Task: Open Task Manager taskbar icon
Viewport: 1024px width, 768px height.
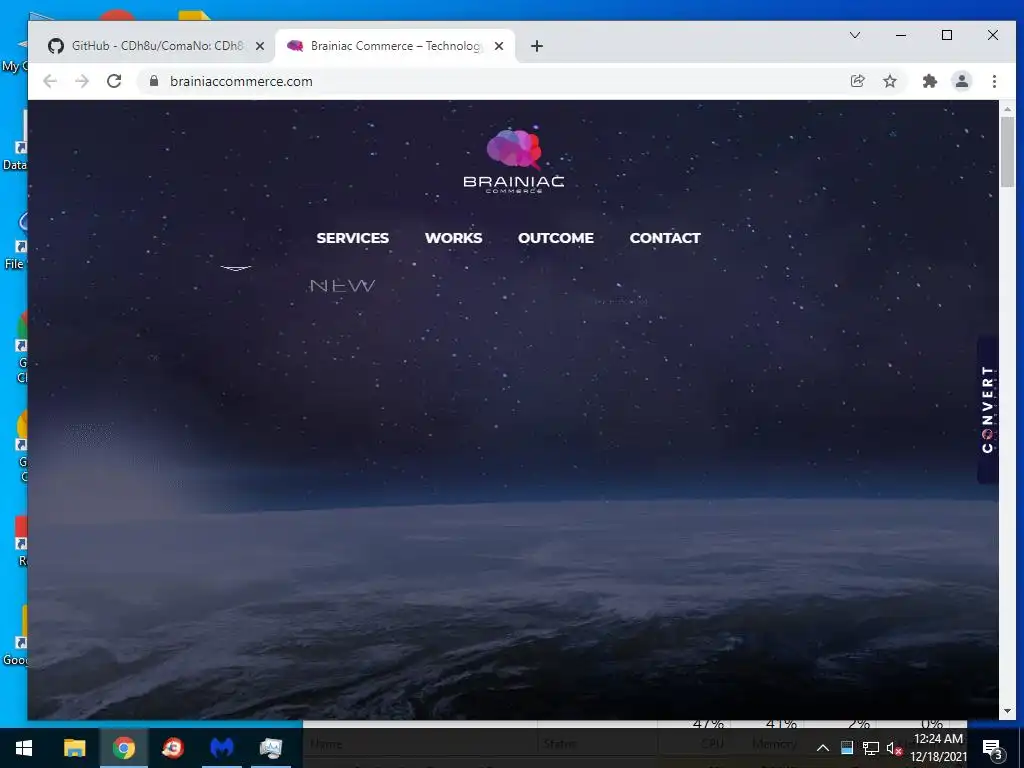Action: click(271, 748)
